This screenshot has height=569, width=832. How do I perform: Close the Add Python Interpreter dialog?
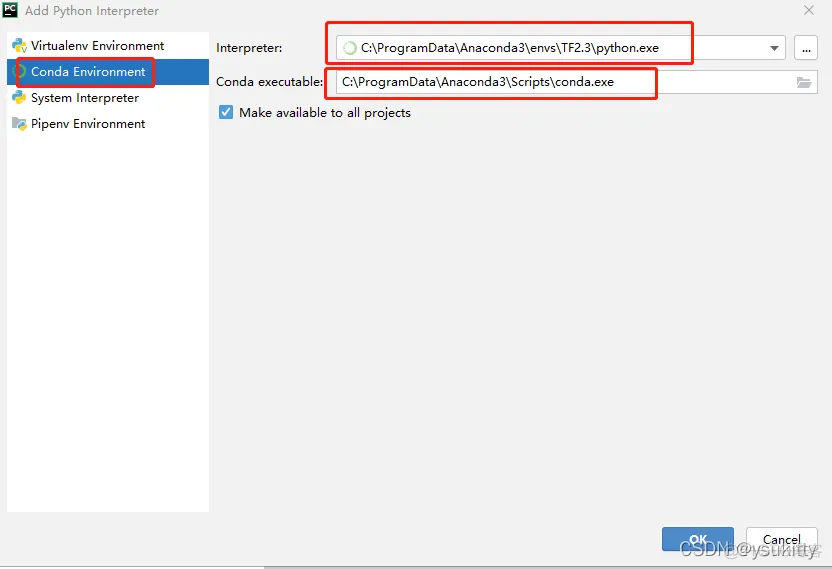(x=808, y=10)
